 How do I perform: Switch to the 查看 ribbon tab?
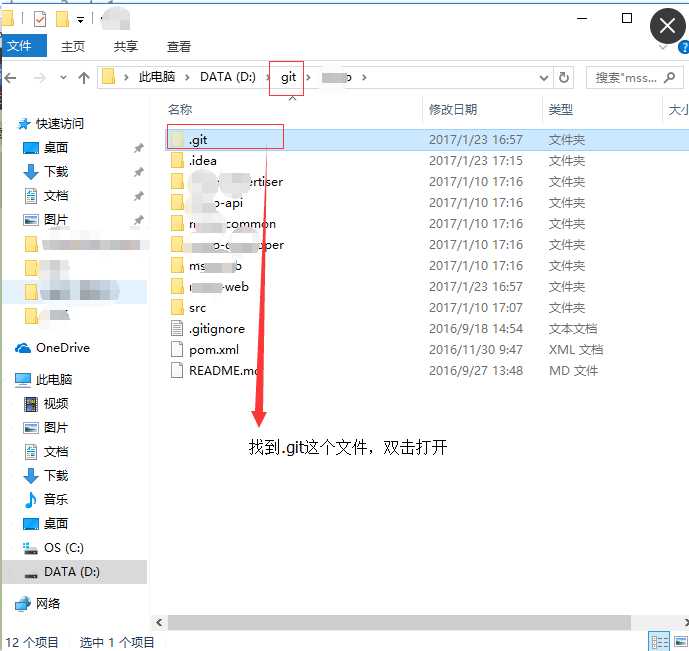pos(179,46)
